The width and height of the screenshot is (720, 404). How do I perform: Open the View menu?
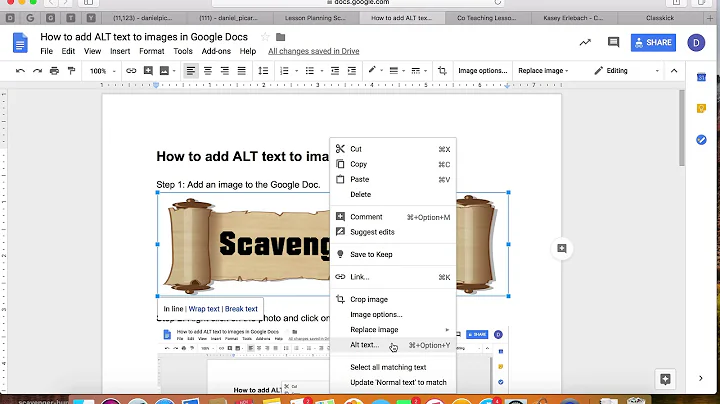(92, 51)
